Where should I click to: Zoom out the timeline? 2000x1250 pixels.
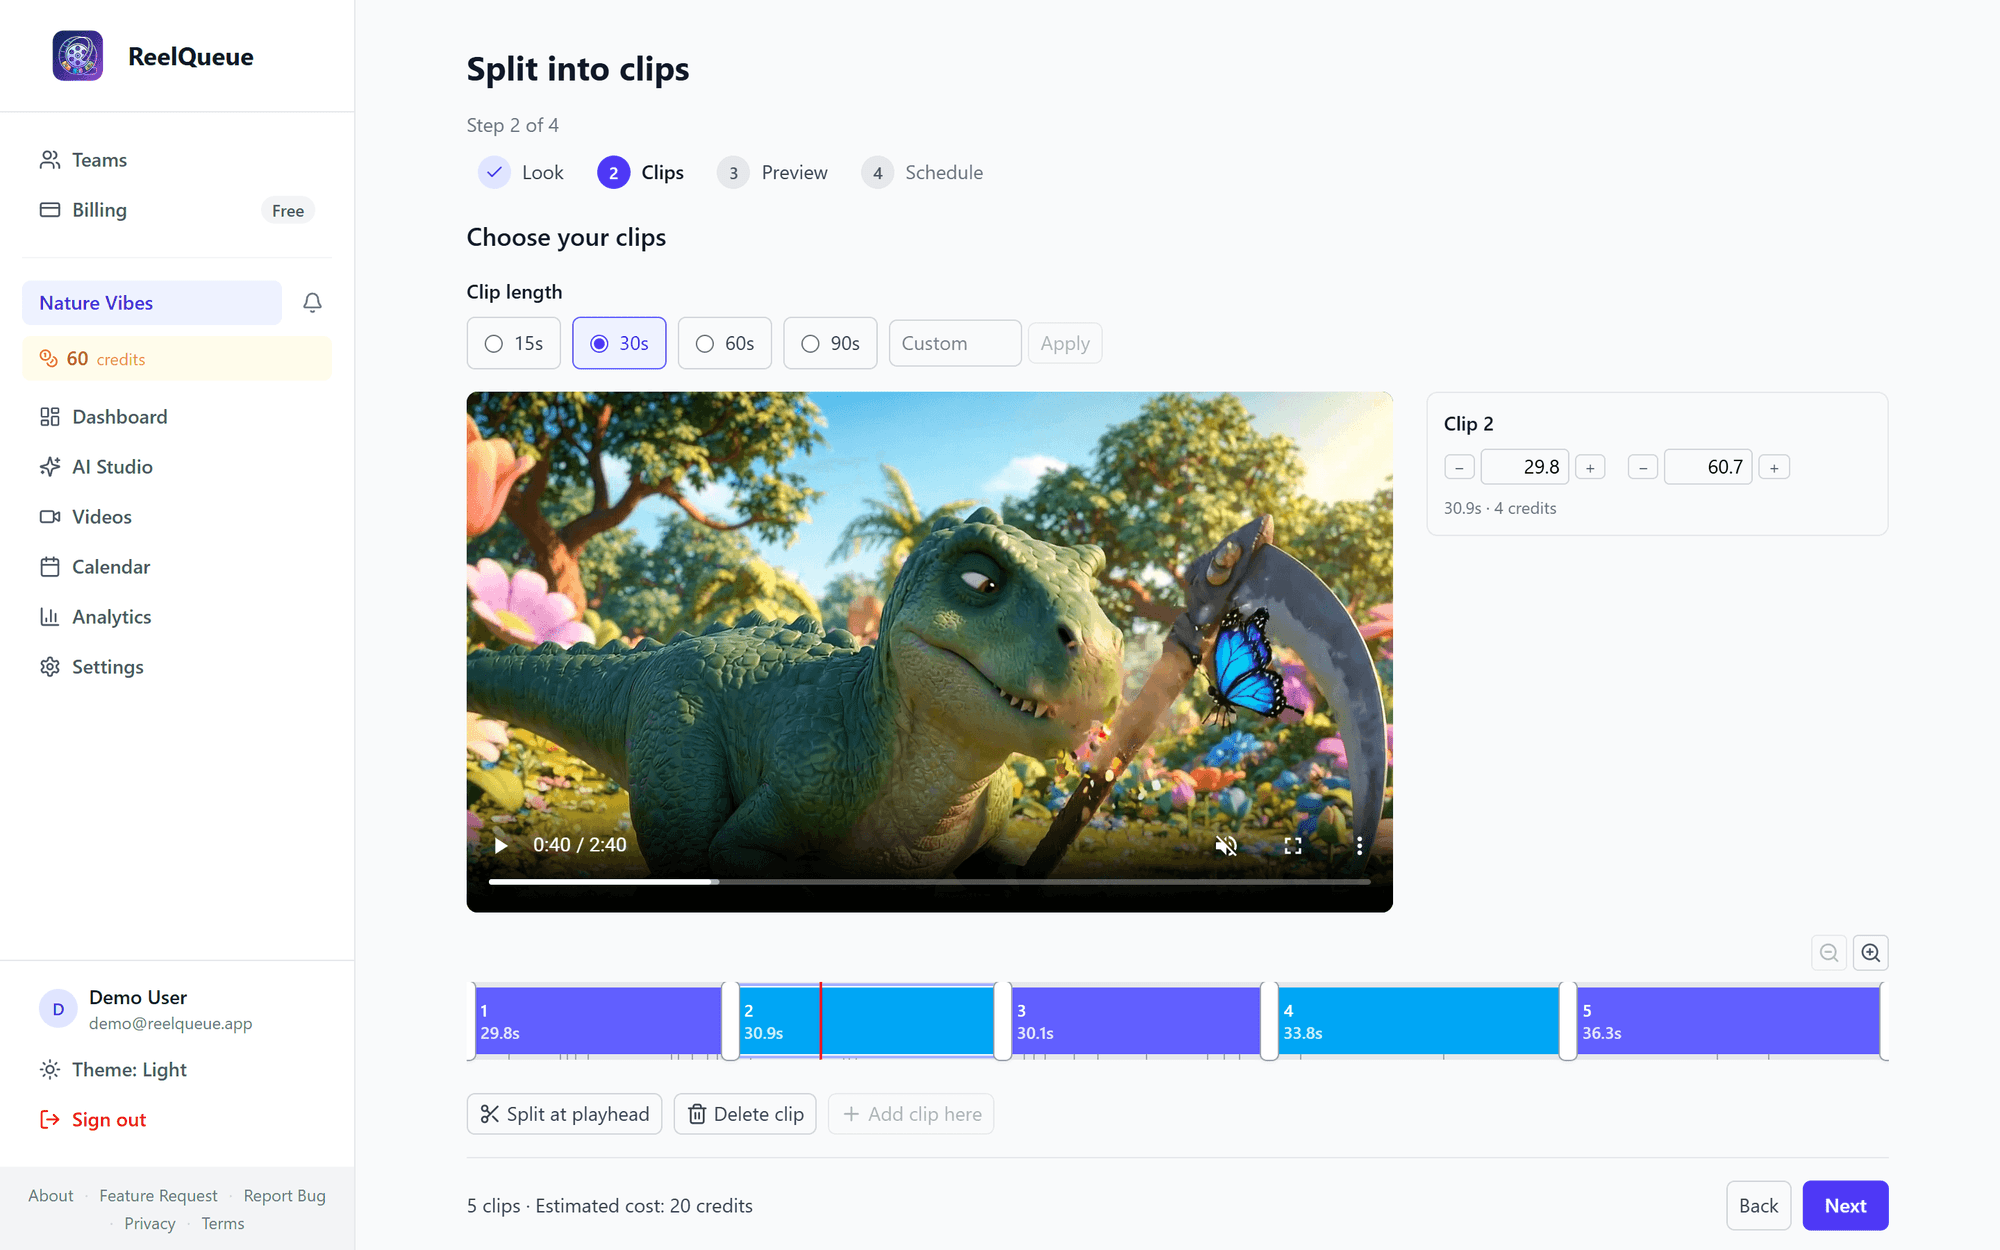pos(1829,953)
